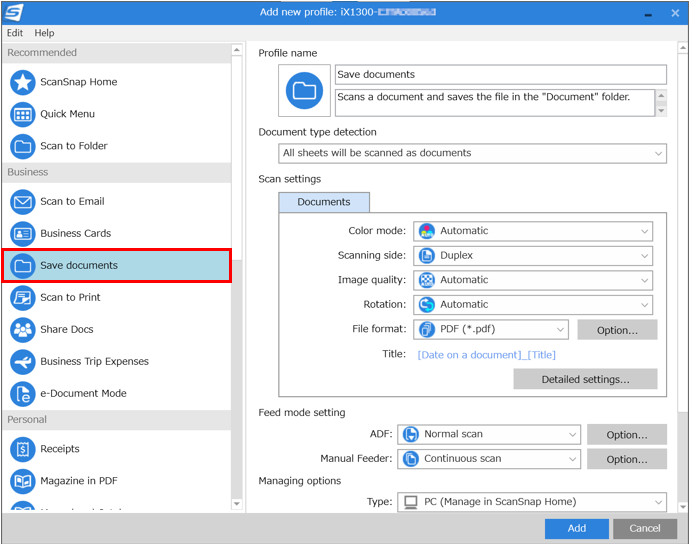Screen dimensions: 690x544
Task: Open the managing options Type dropdown
Action: [532, 502]
